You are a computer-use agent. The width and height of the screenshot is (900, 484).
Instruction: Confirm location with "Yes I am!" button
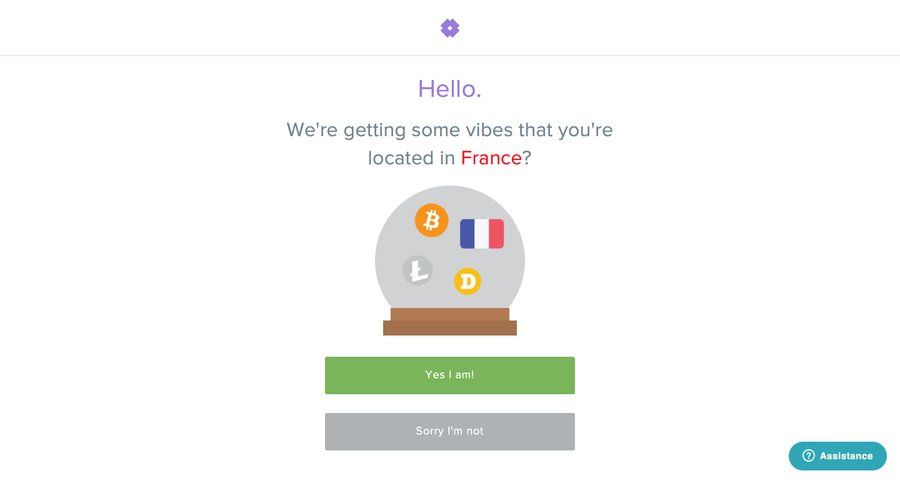(450, 375)
